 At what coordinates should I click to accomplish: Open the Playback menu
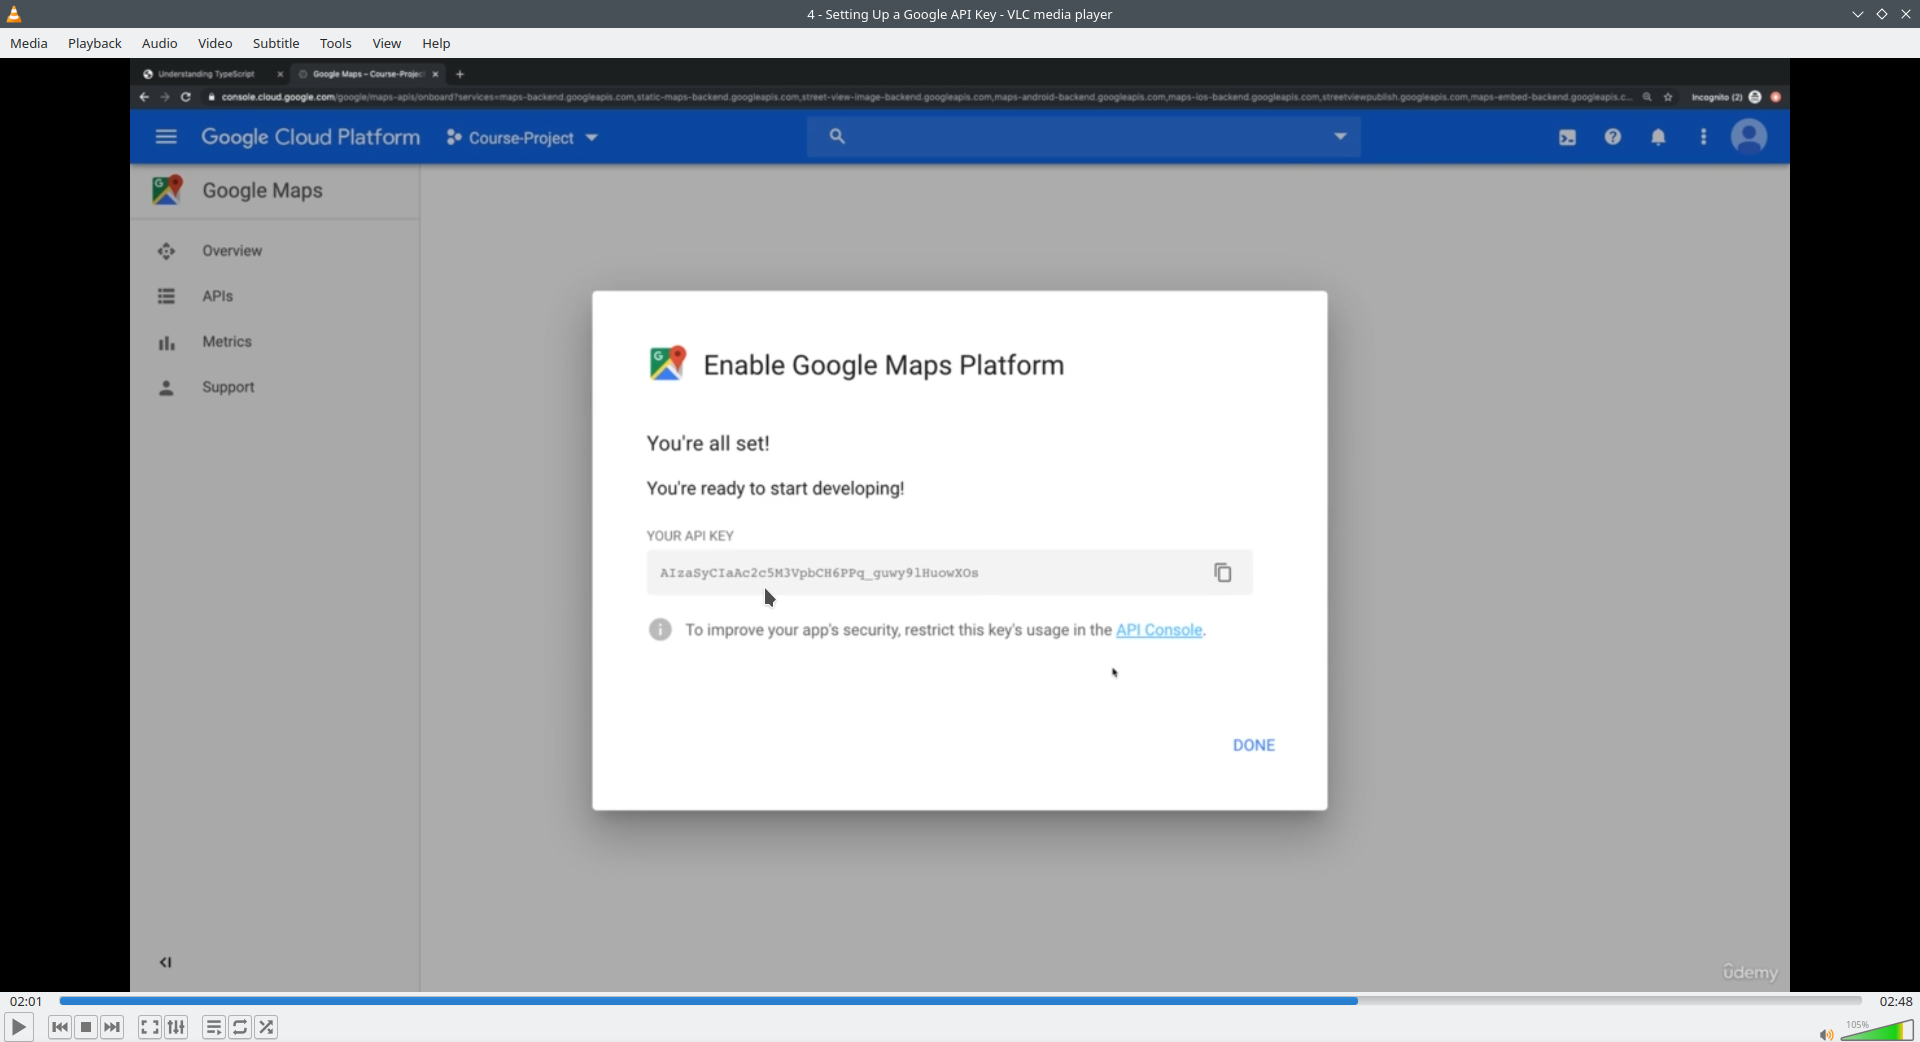click(x=95, y=43)
